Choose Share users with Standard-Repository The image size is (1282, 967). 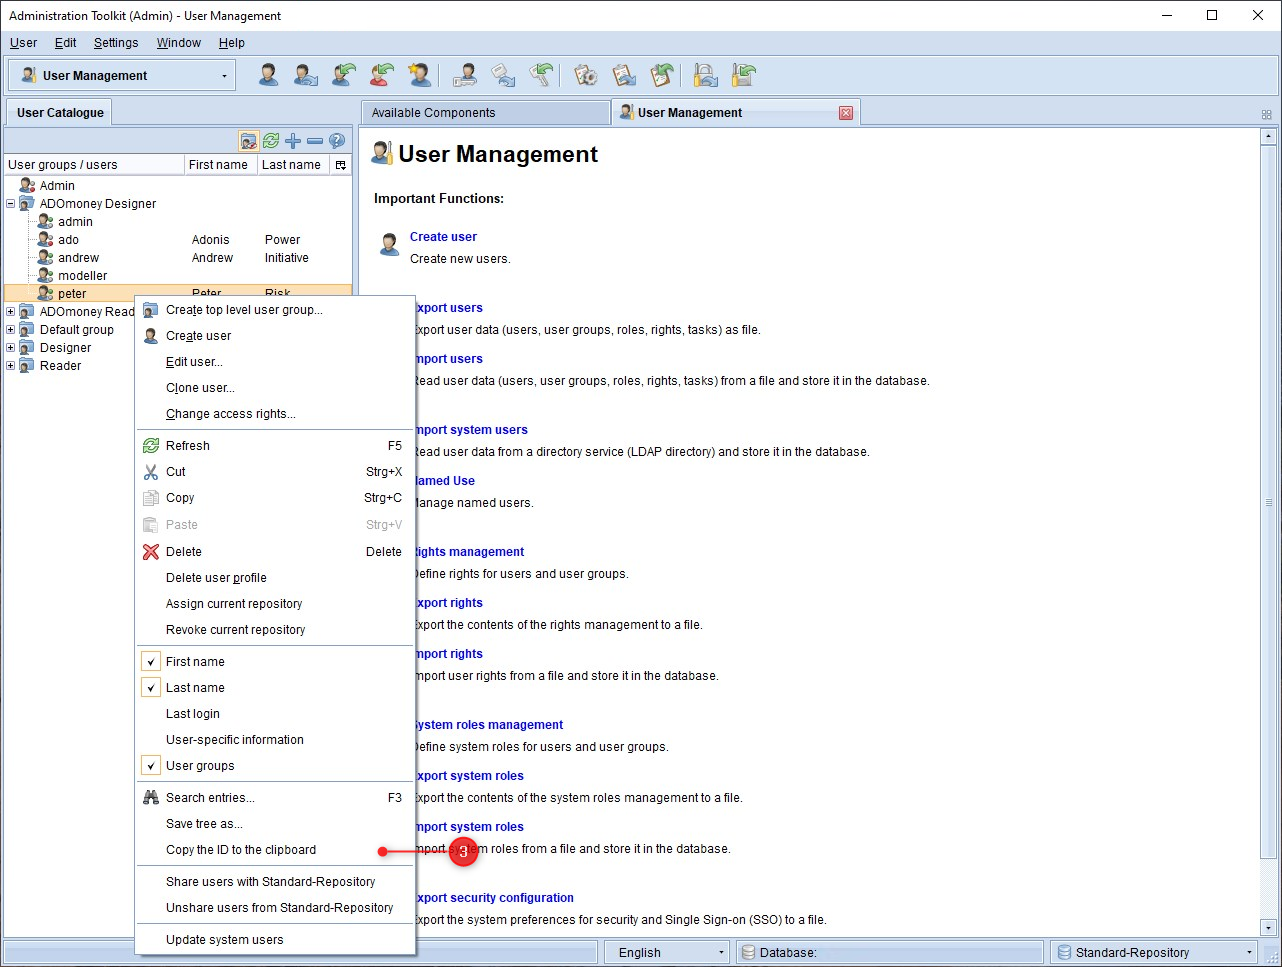[x=275, y=882]
